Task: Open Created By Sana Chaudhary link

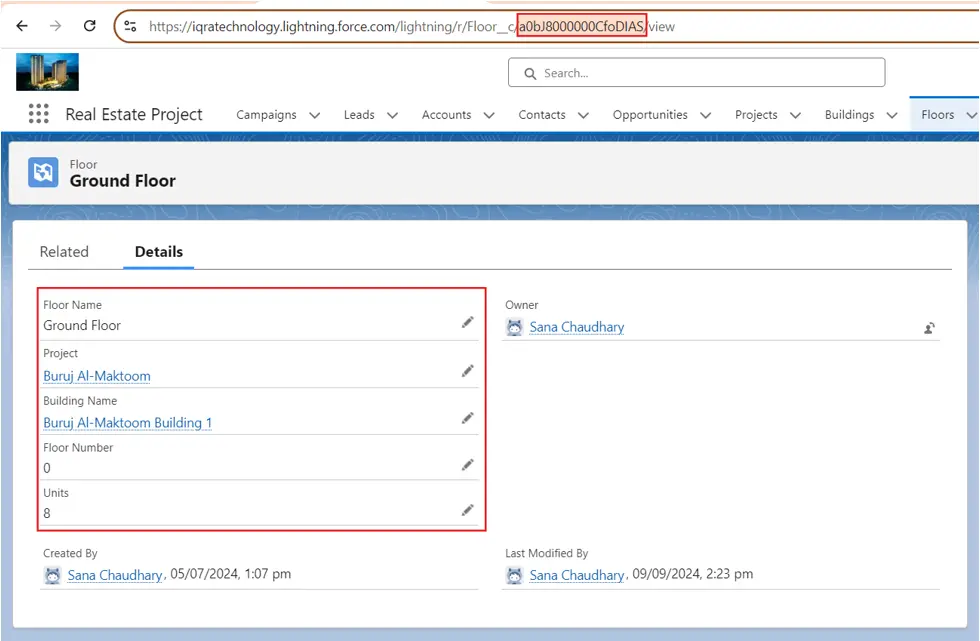Action: click(115, 575)
